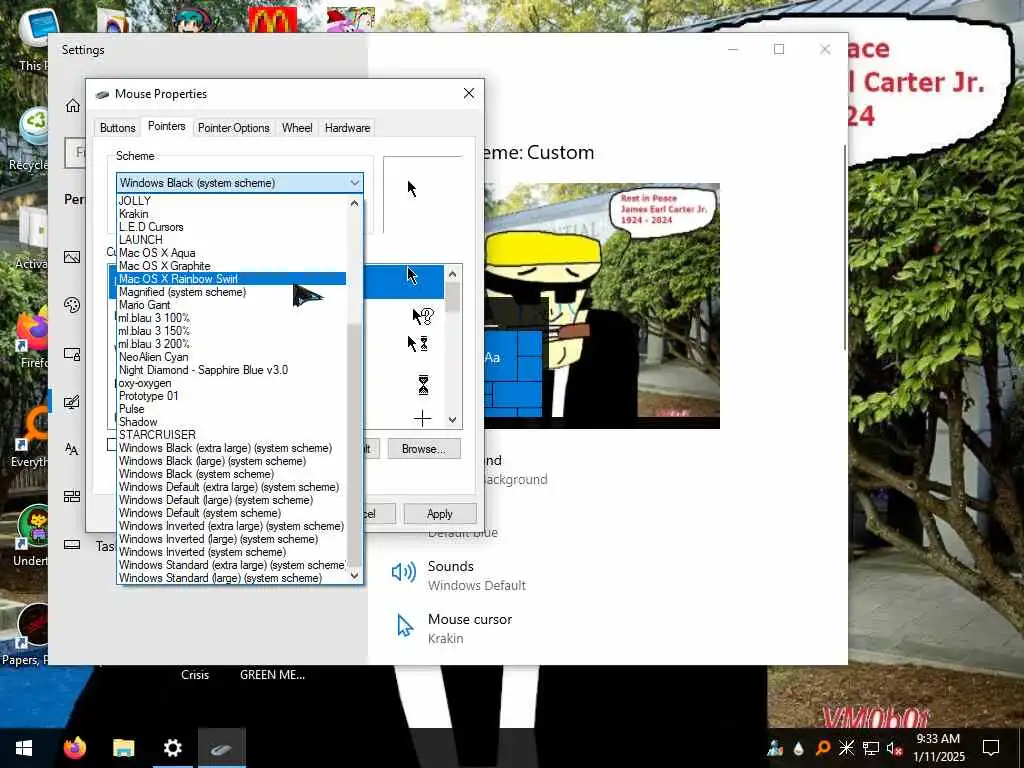Image resolution: width=1024 pixels, height=768 pixels.
Task: Click the muted volume tray icon
Action: click(895, 748)
